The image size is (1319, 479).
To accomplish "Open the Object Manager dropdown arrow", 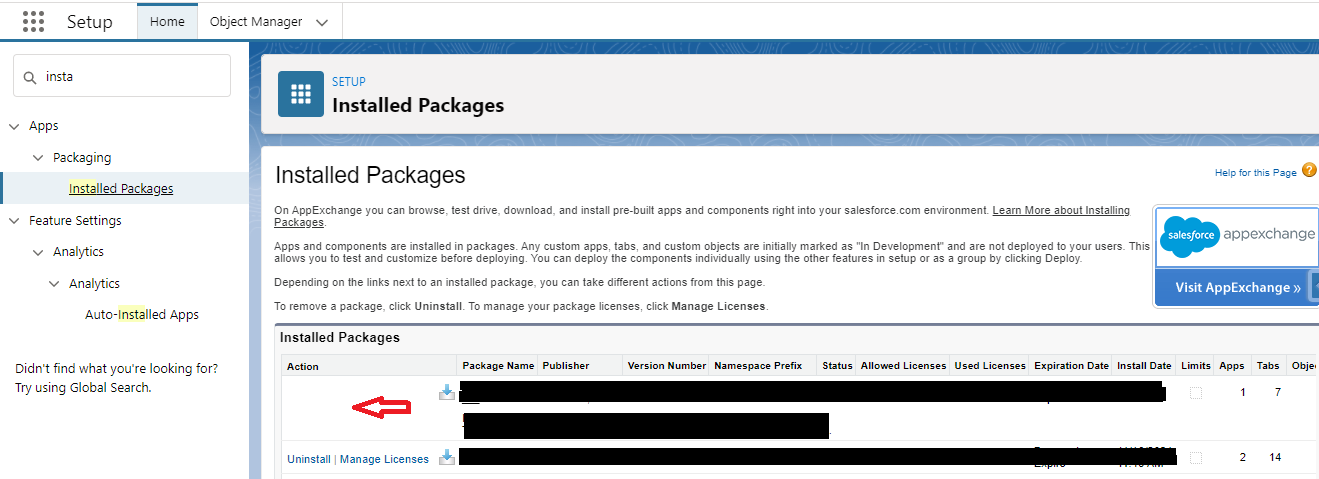I will [x=321, y=22].
